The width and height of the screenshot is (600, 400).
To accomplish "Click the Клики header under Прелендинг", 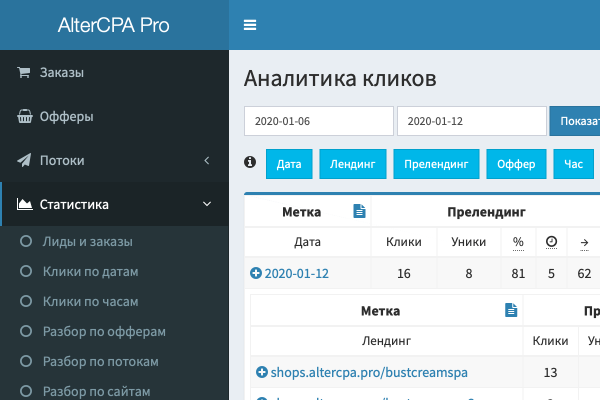I will (404, 242).
